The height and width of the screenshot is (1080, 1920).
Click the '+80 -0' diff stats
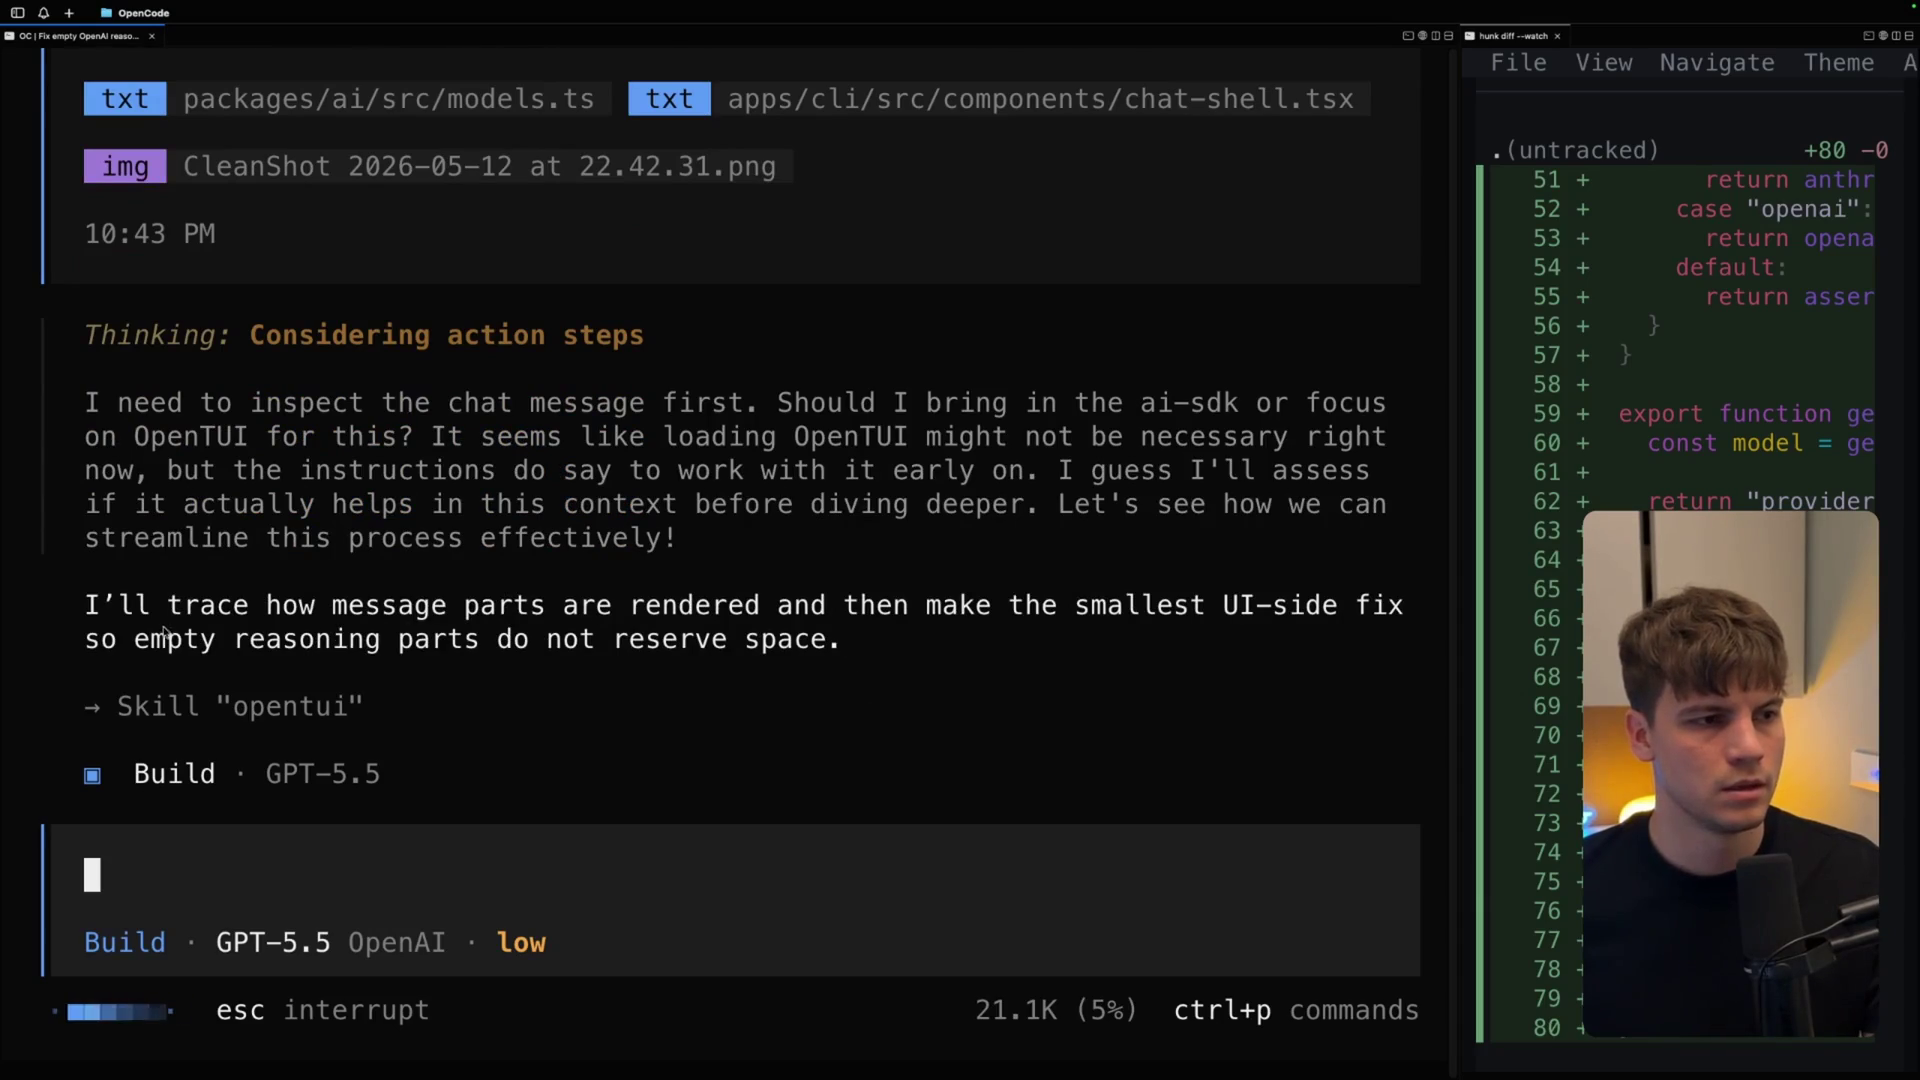[1846, 151]
